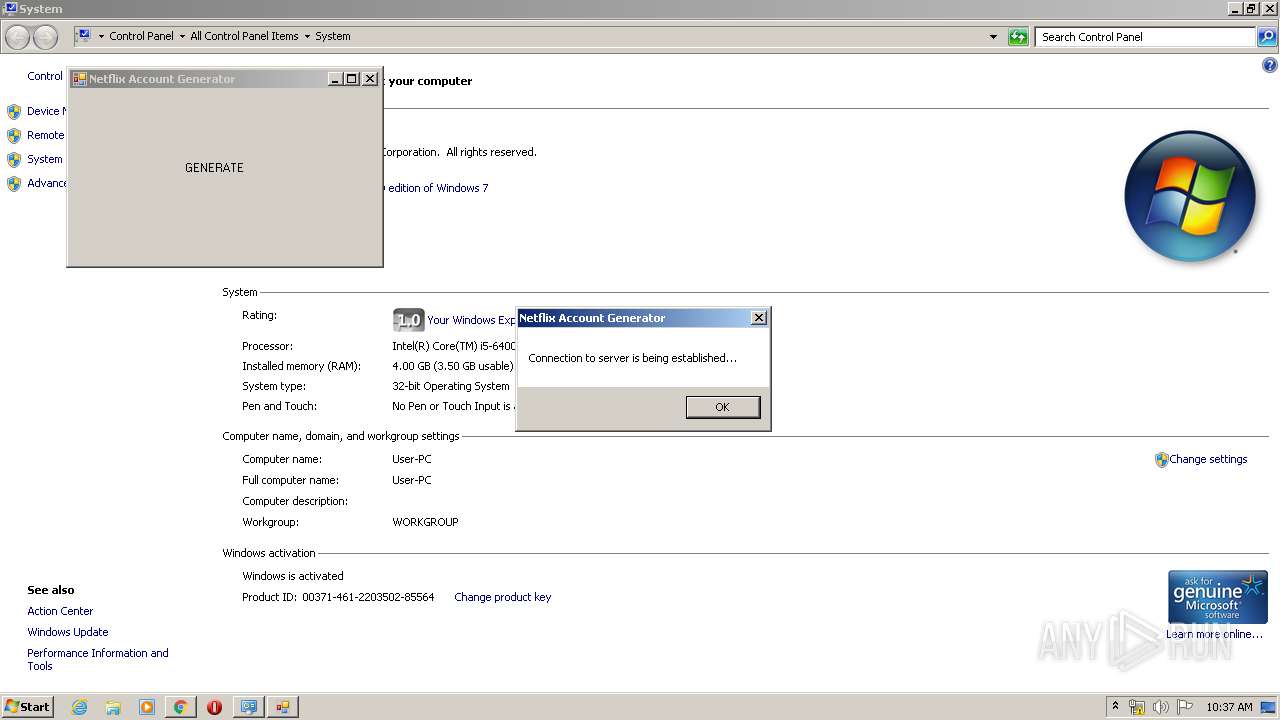Select All Control Panel Items breadcrumb
Screen dimensions: 1280x720
click(244, 36)
